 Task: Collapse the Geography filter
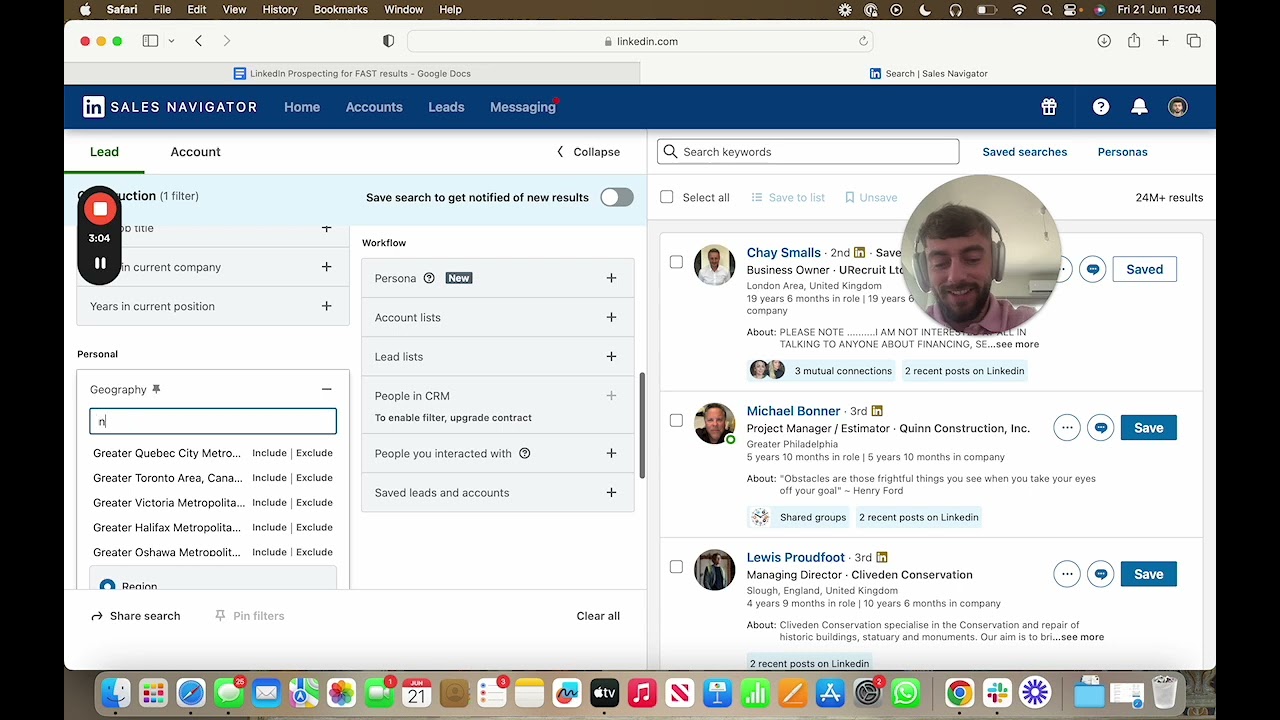pos(326,389)
